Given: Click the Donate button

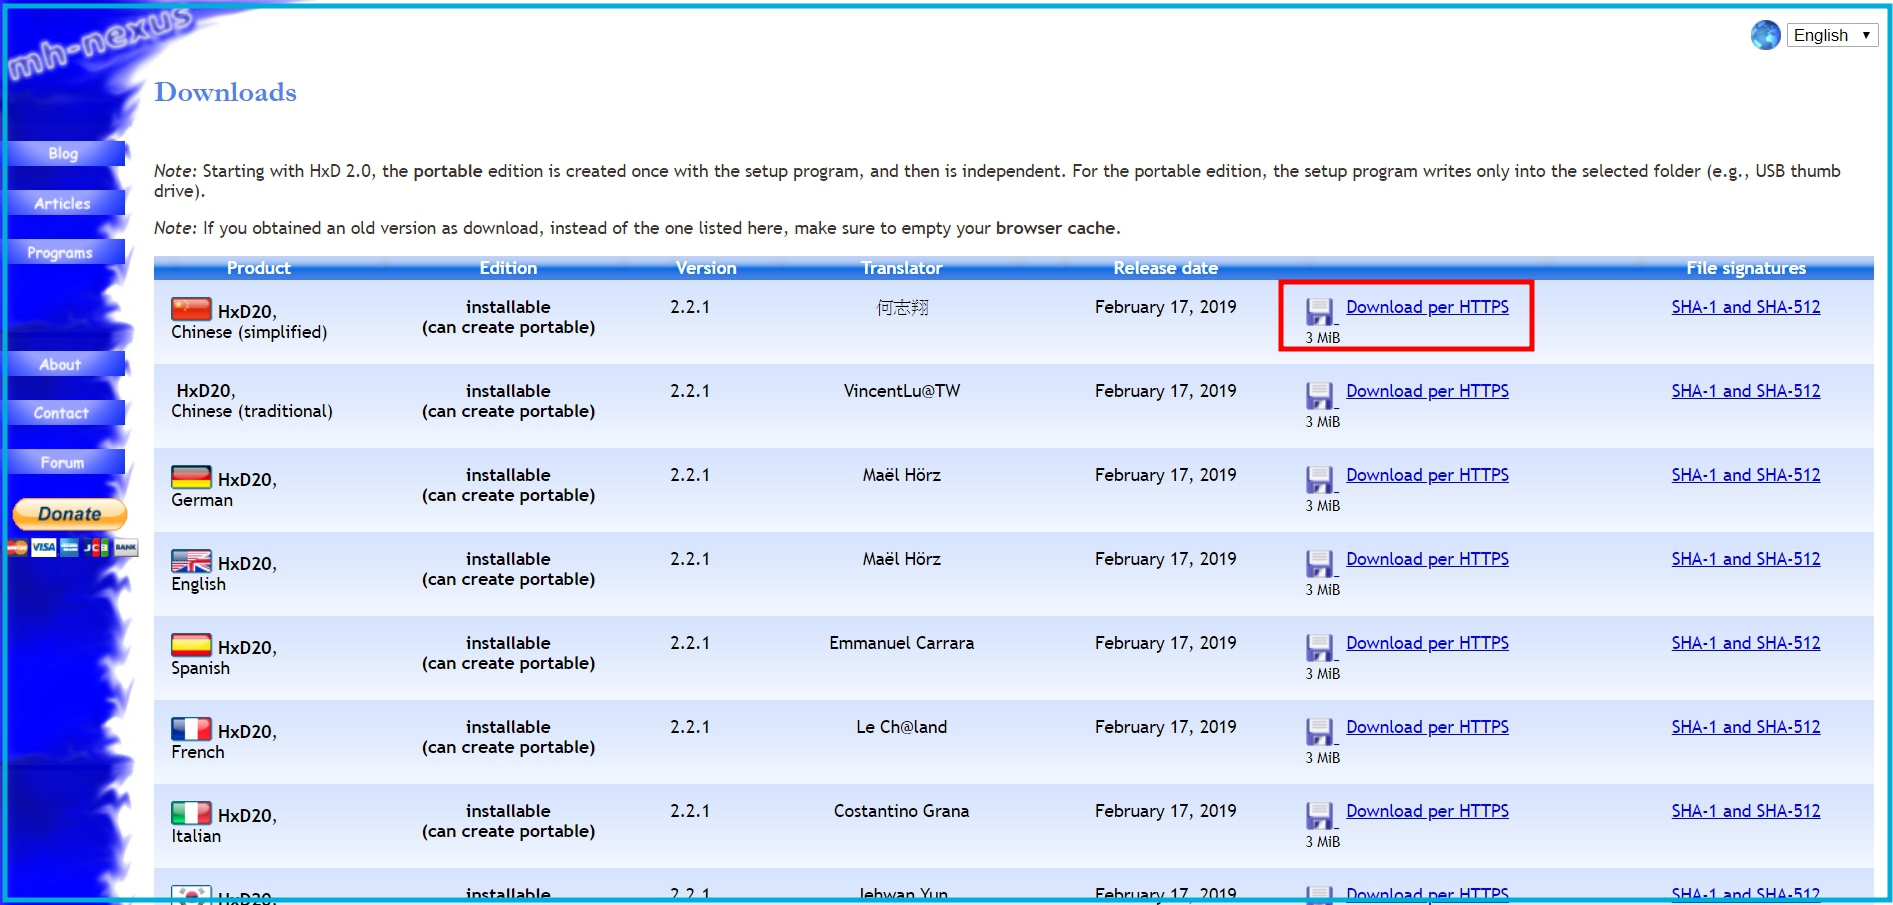Looking at the screenshot, I should [70, 514].
